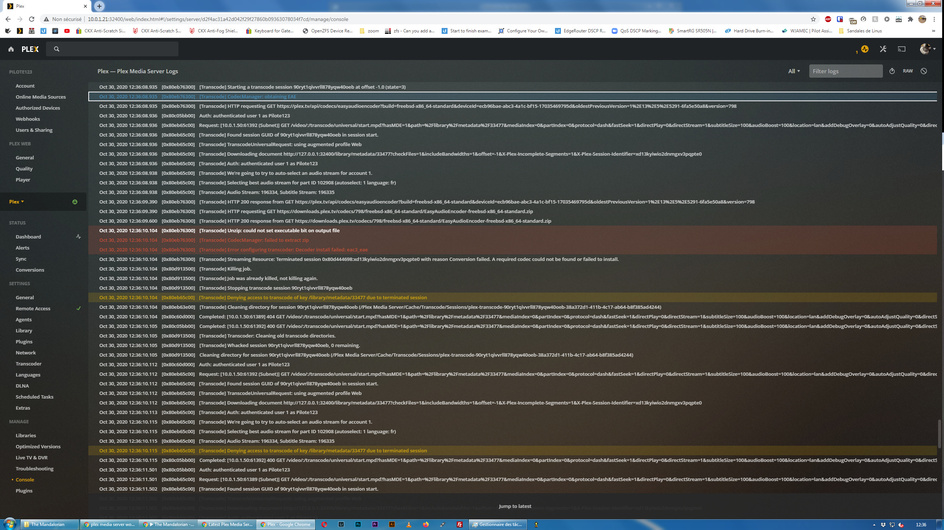Click Jump to latest button
The image size is (944, 530).
[515, 507]
